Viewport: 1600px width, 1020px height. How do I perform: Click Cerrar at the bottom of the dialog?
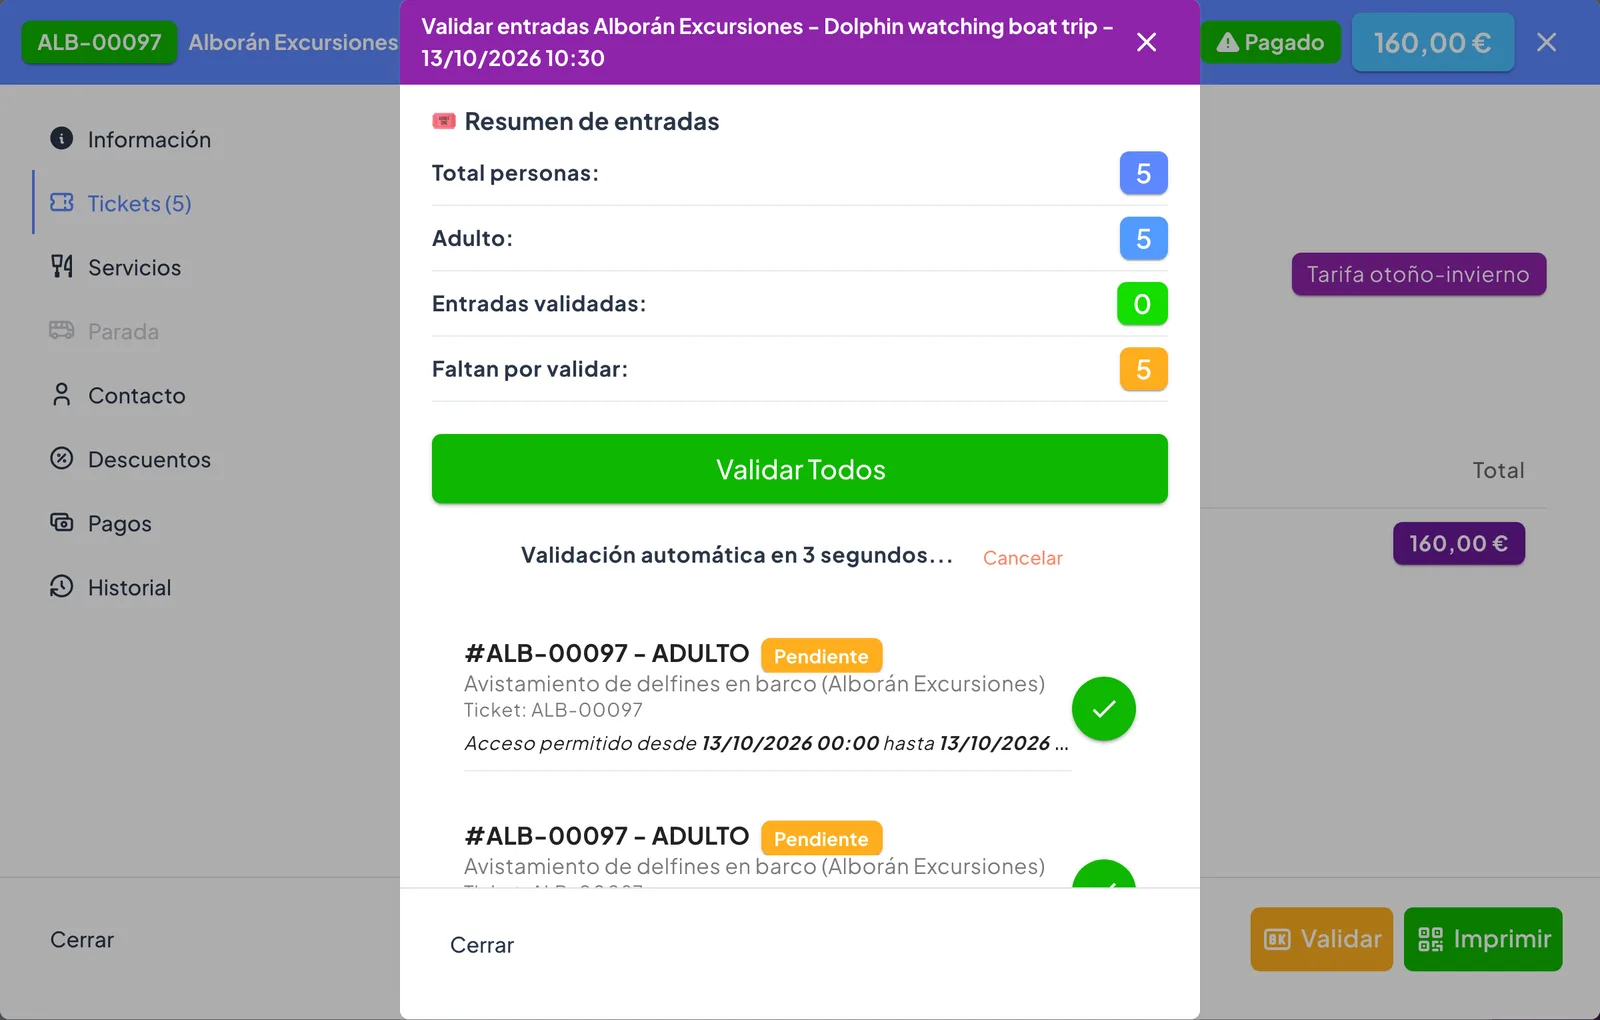482,945
